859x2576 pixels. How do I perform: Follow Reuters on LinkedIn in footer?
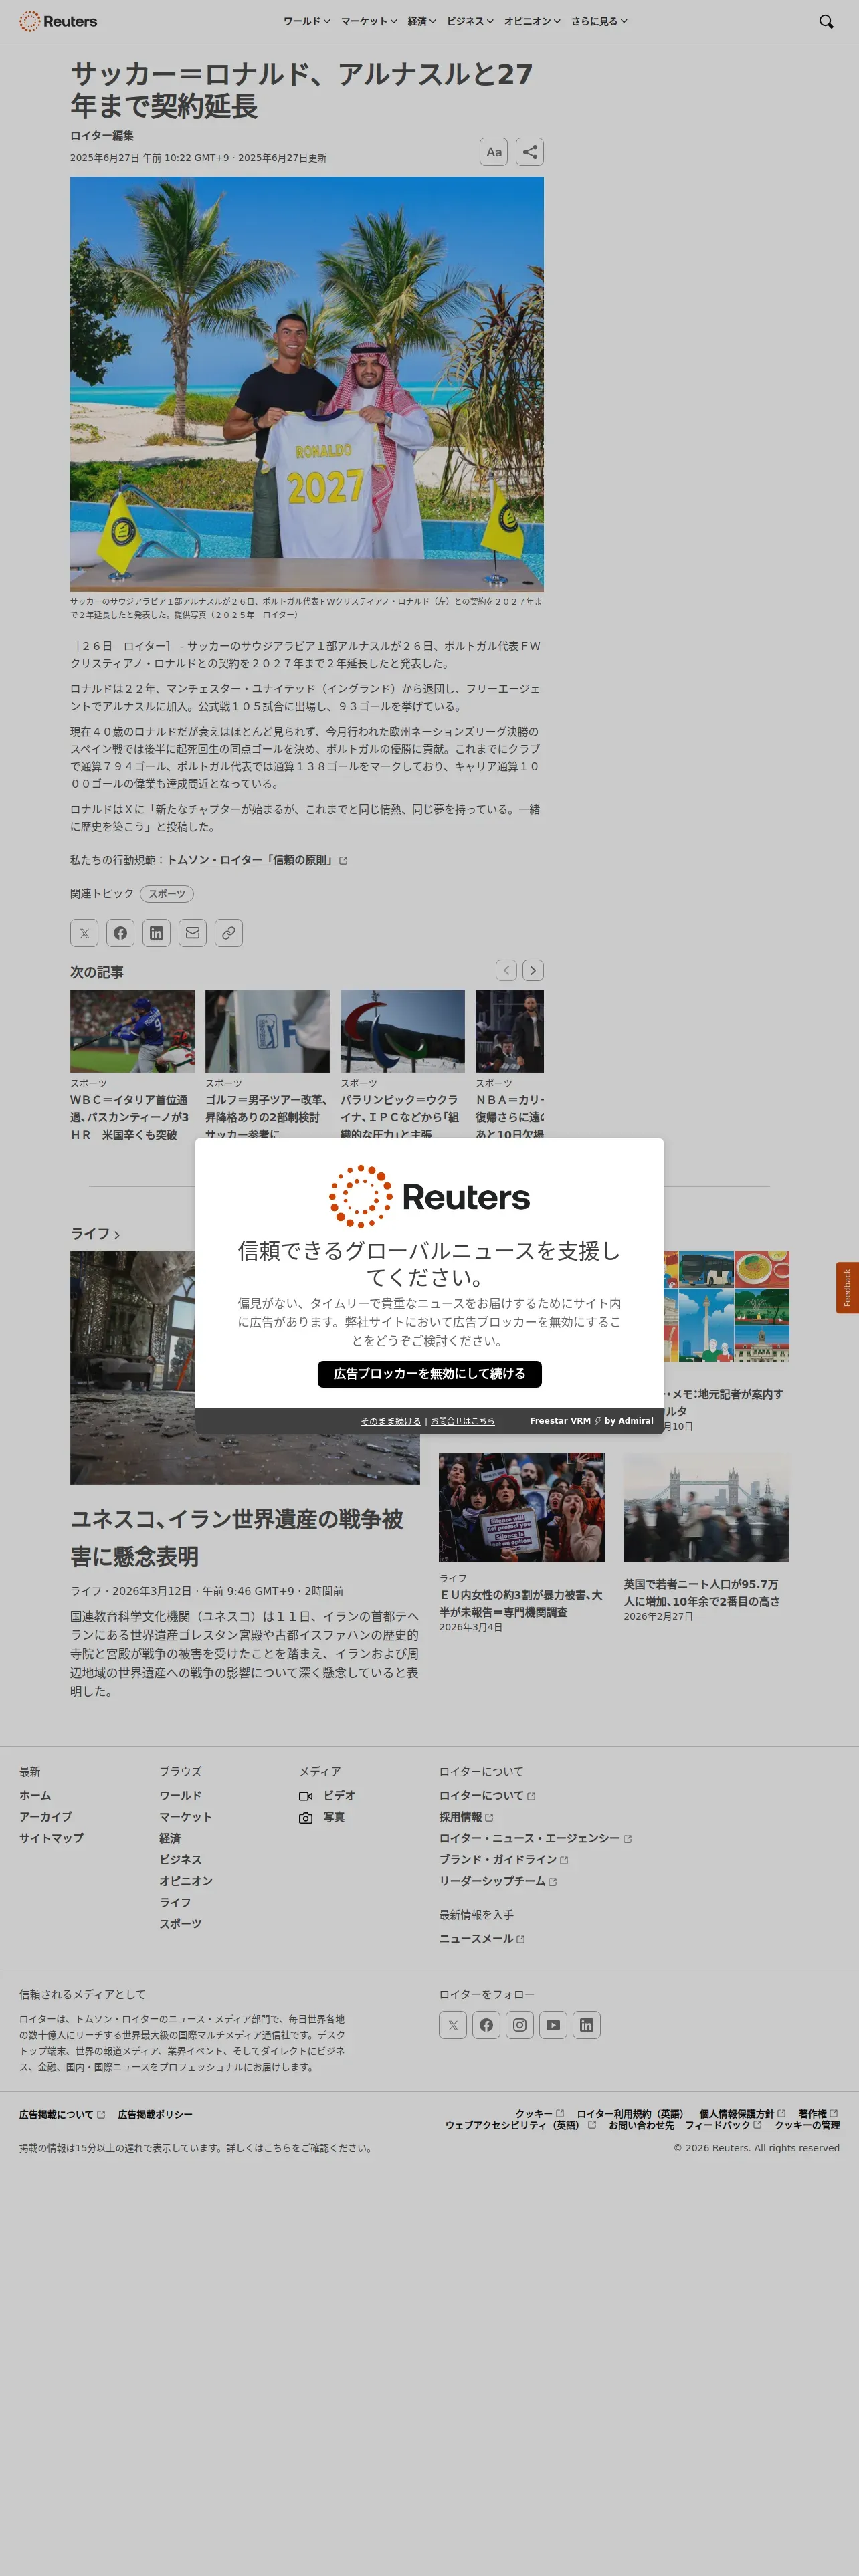[x=586, y=2025]
